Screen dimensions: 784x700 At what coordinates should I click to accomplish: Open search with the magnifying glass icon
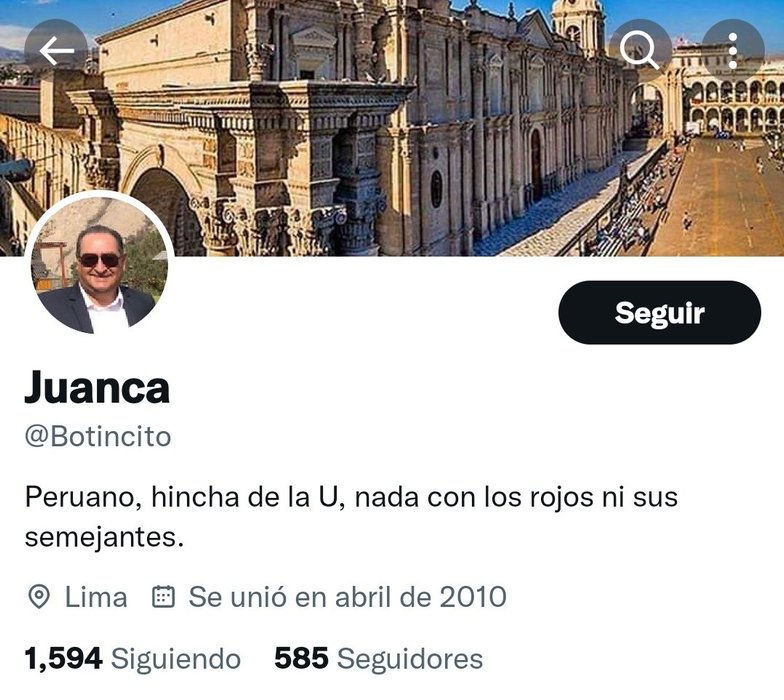640,50
